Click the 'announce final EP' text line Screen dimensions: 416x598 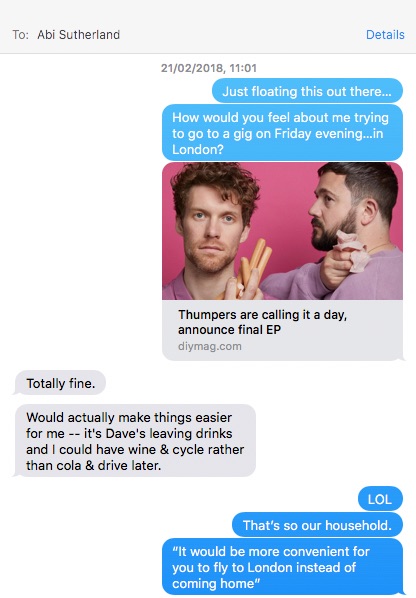229,330
